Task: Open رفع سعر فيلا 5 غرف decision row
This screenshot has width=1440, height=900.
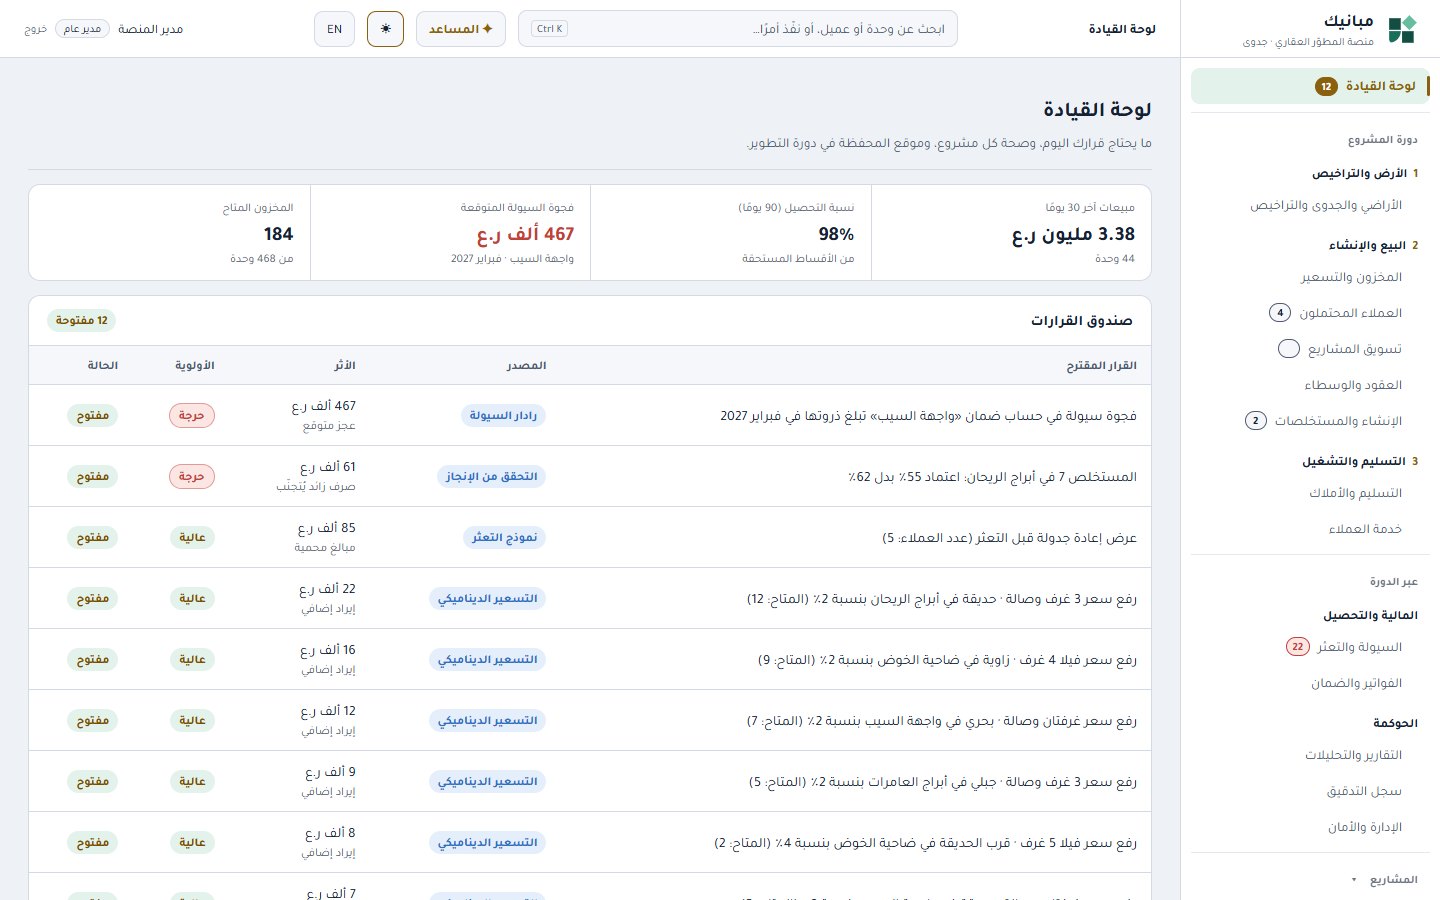Action: point(590,843)
